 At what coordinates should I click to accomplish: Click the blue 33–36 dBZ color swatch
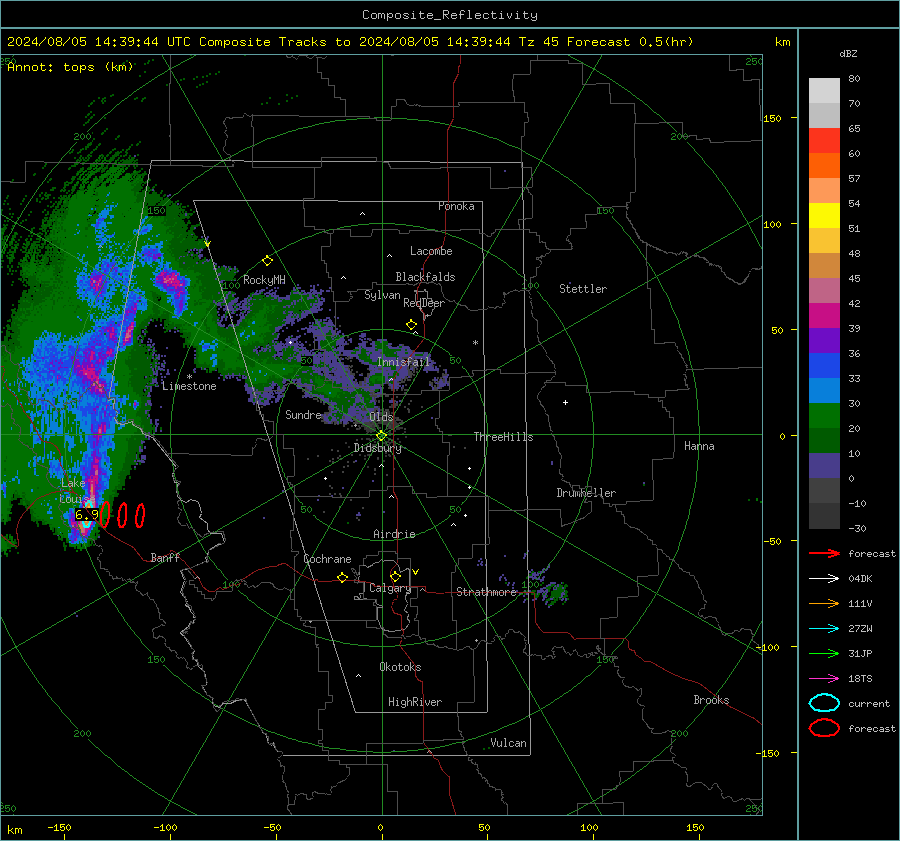tap(824, 366)
